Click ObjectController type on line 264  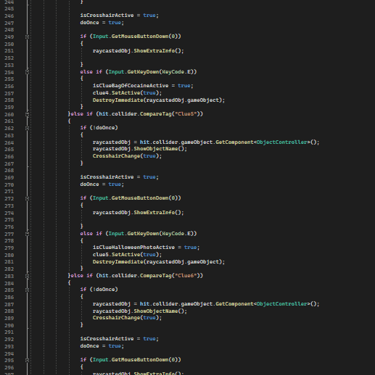coord(283,142)
